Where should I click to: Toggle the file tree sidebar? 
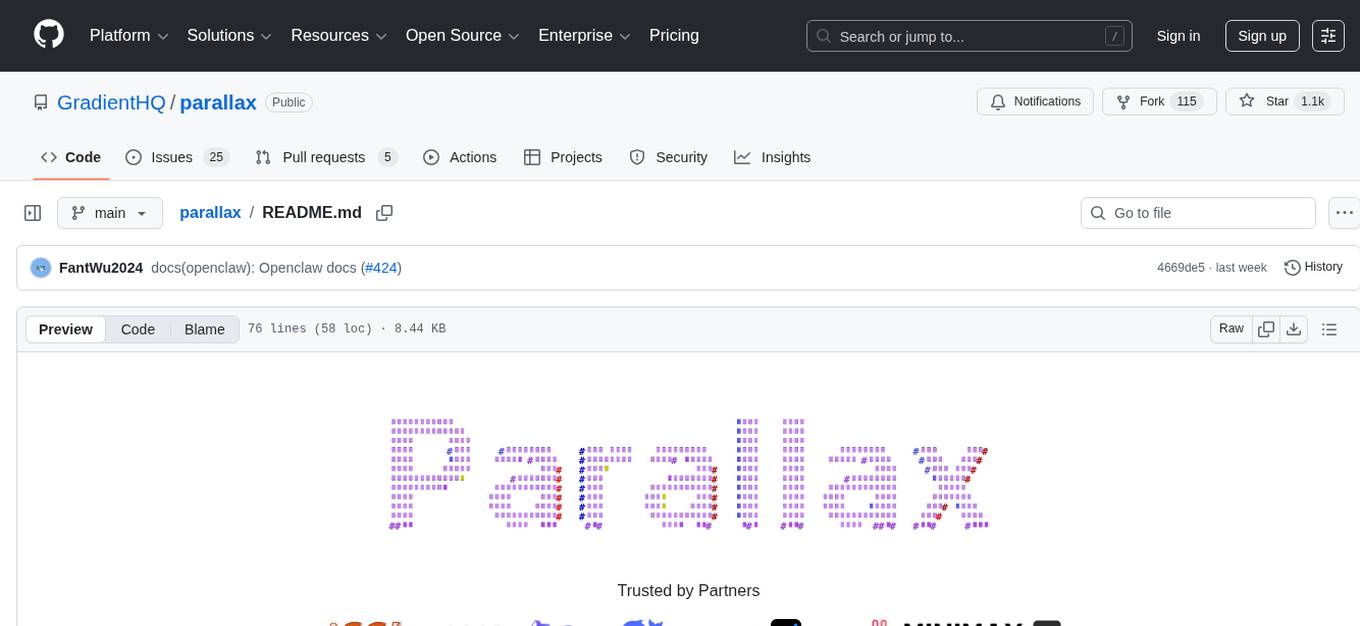click(33, 213)
